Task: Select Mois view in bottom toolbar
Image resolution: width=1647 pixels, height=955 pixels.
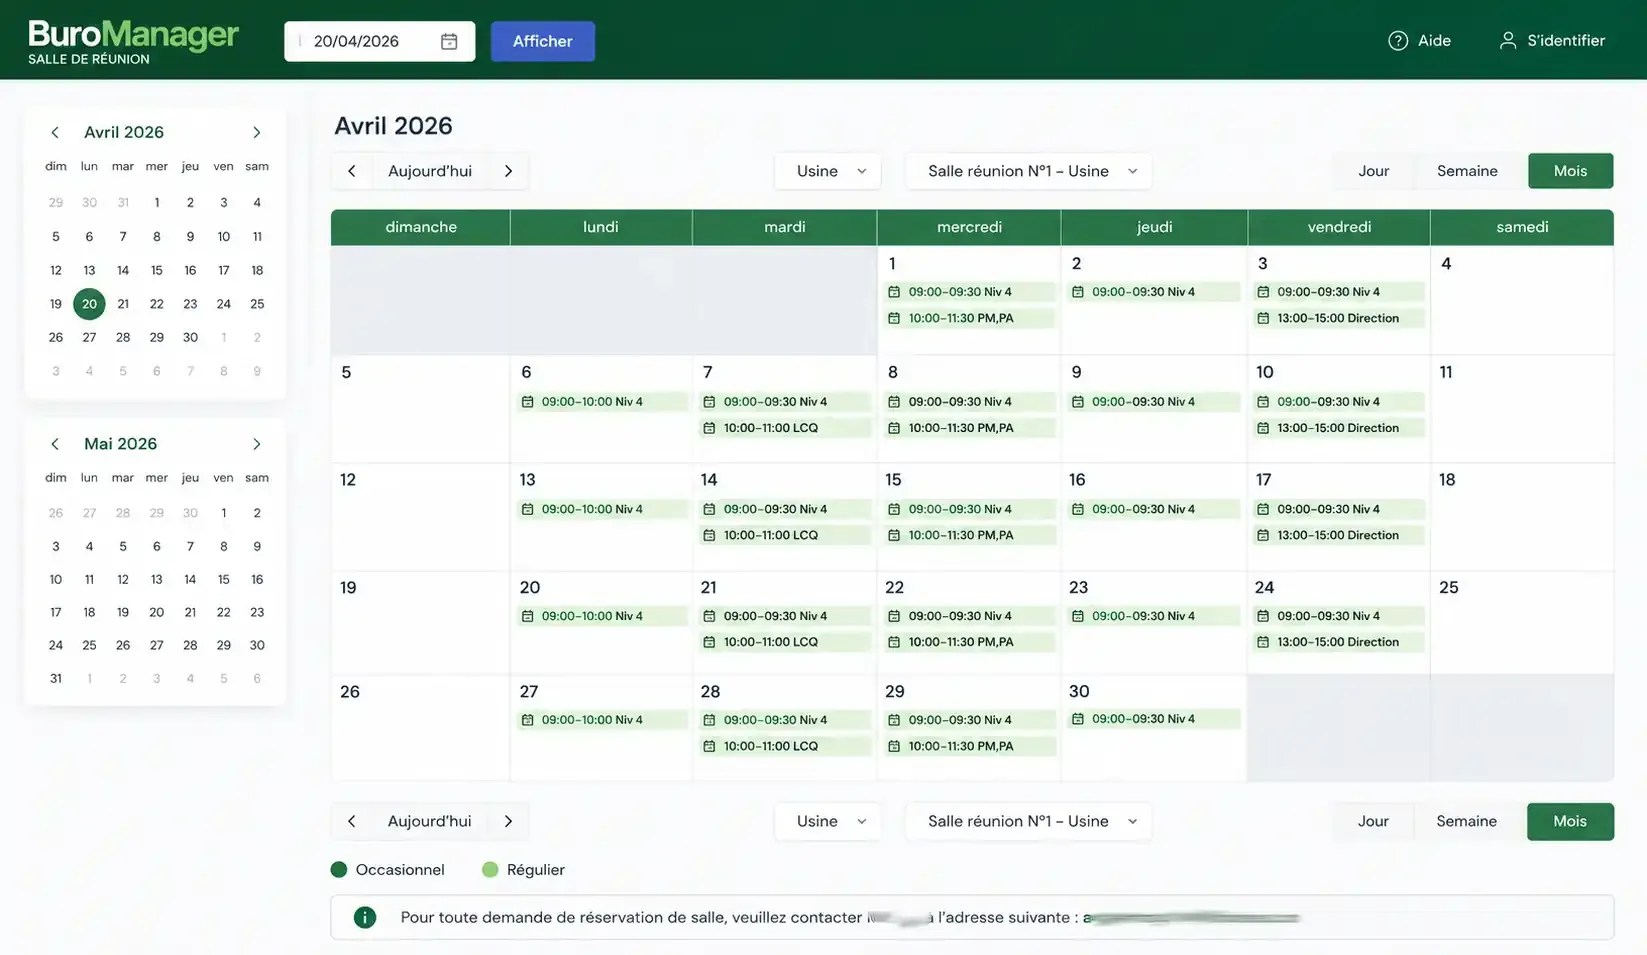Action: 1570,821
